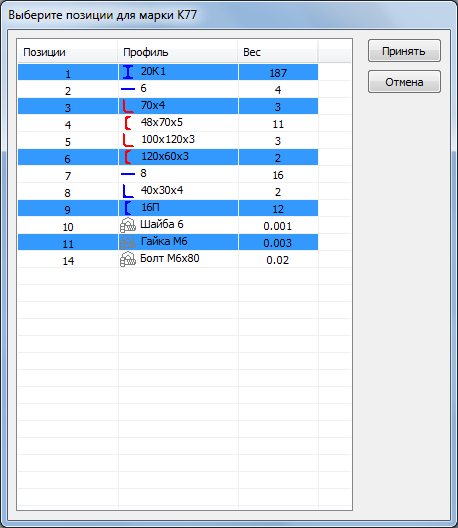Select position number 11 cell
Image resolution: width=458 pixels, height=528 pixels.
pyautogui.click(x=68, y=242)
